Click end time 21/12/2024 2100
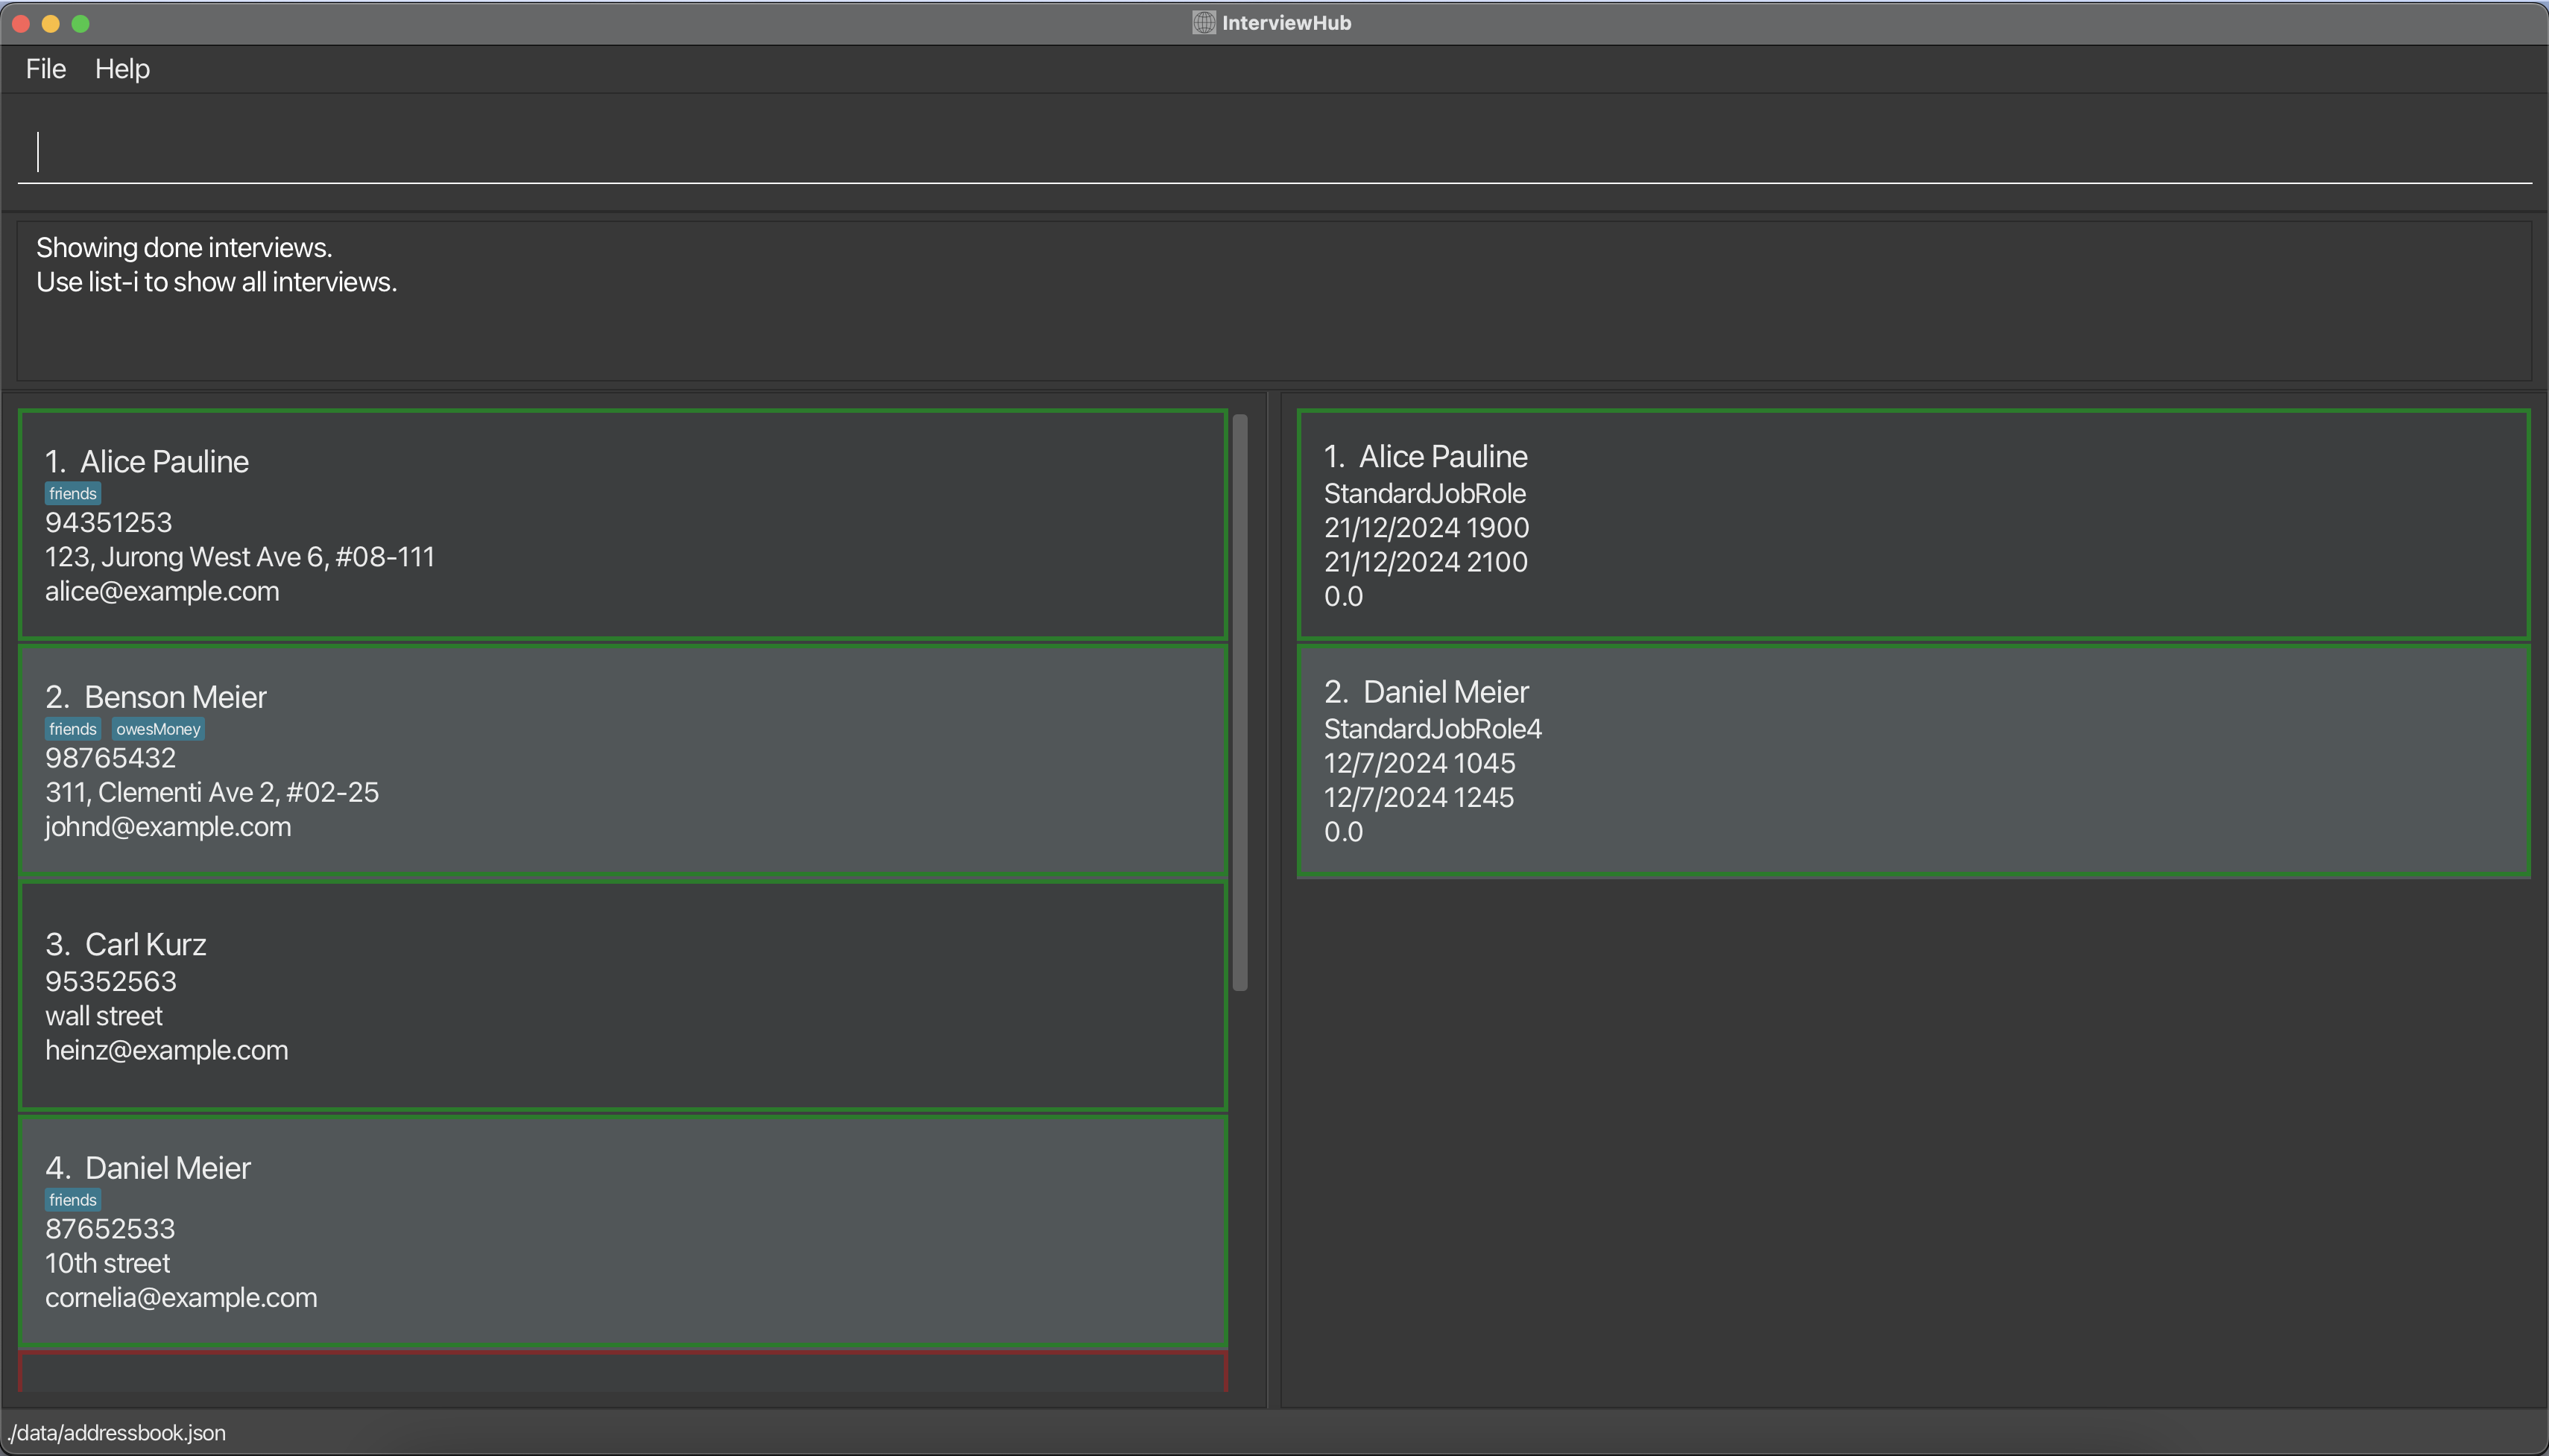 click(1425, 562)
